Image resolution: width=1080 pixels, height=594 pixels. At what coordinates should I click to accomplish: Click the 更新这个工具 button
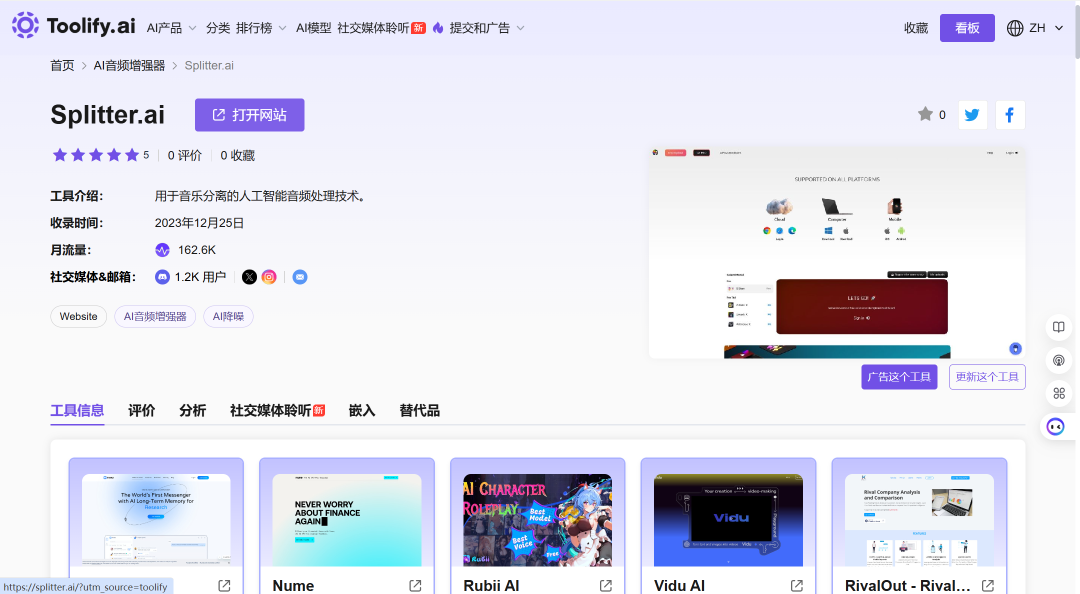(x=987, y=377)
